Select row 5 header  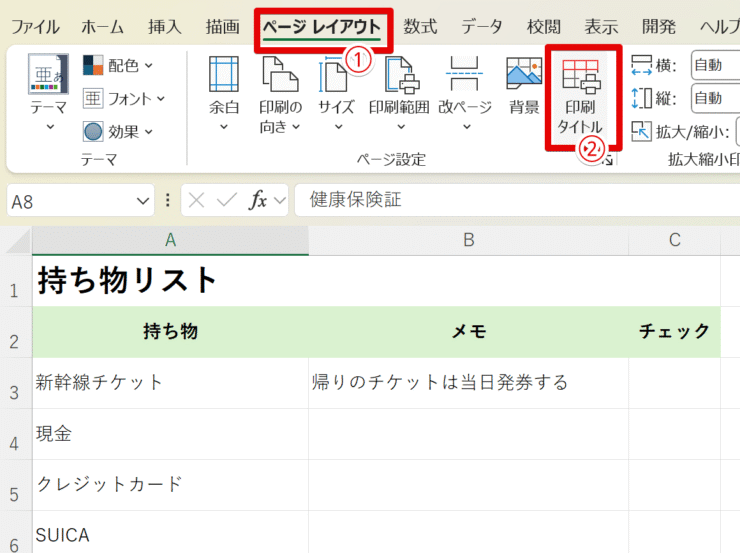point(16,485)
